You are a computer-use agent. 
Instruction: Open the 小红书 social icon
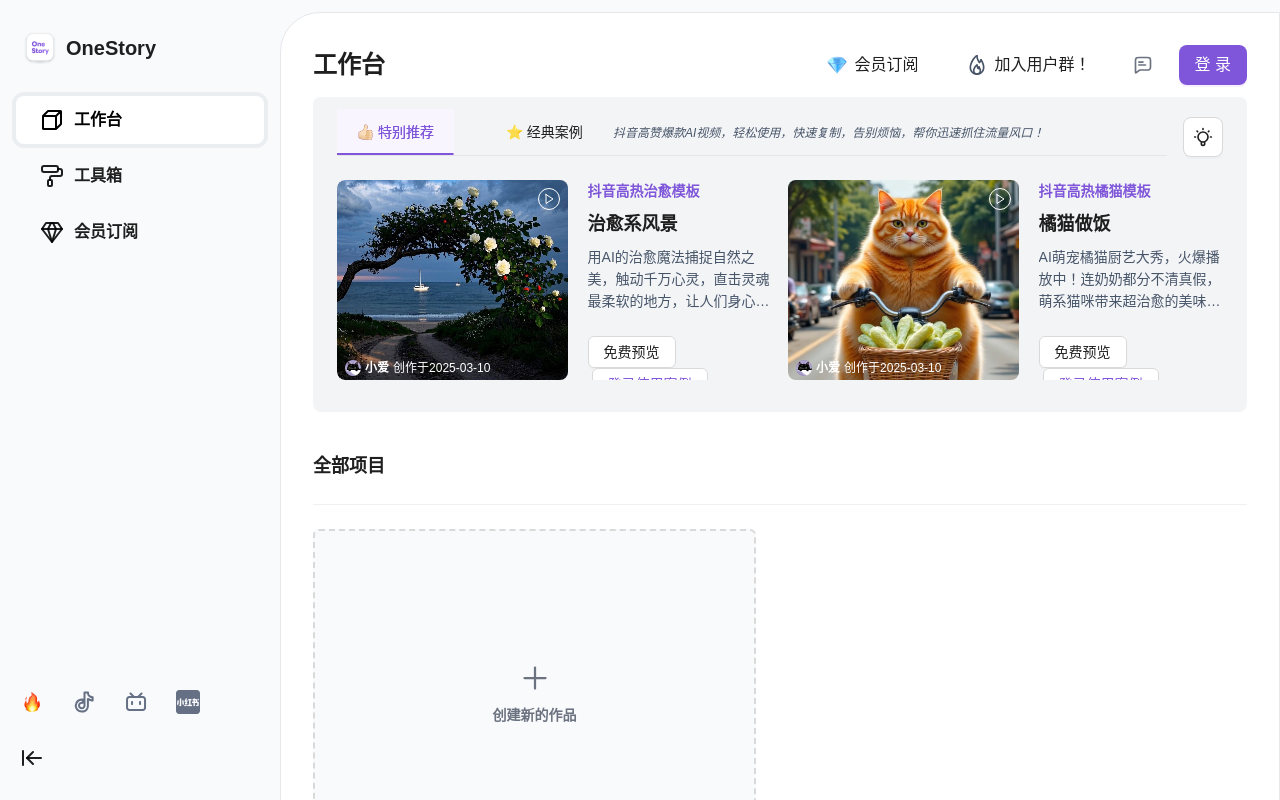pyautogui.click(x=188, y=702)
